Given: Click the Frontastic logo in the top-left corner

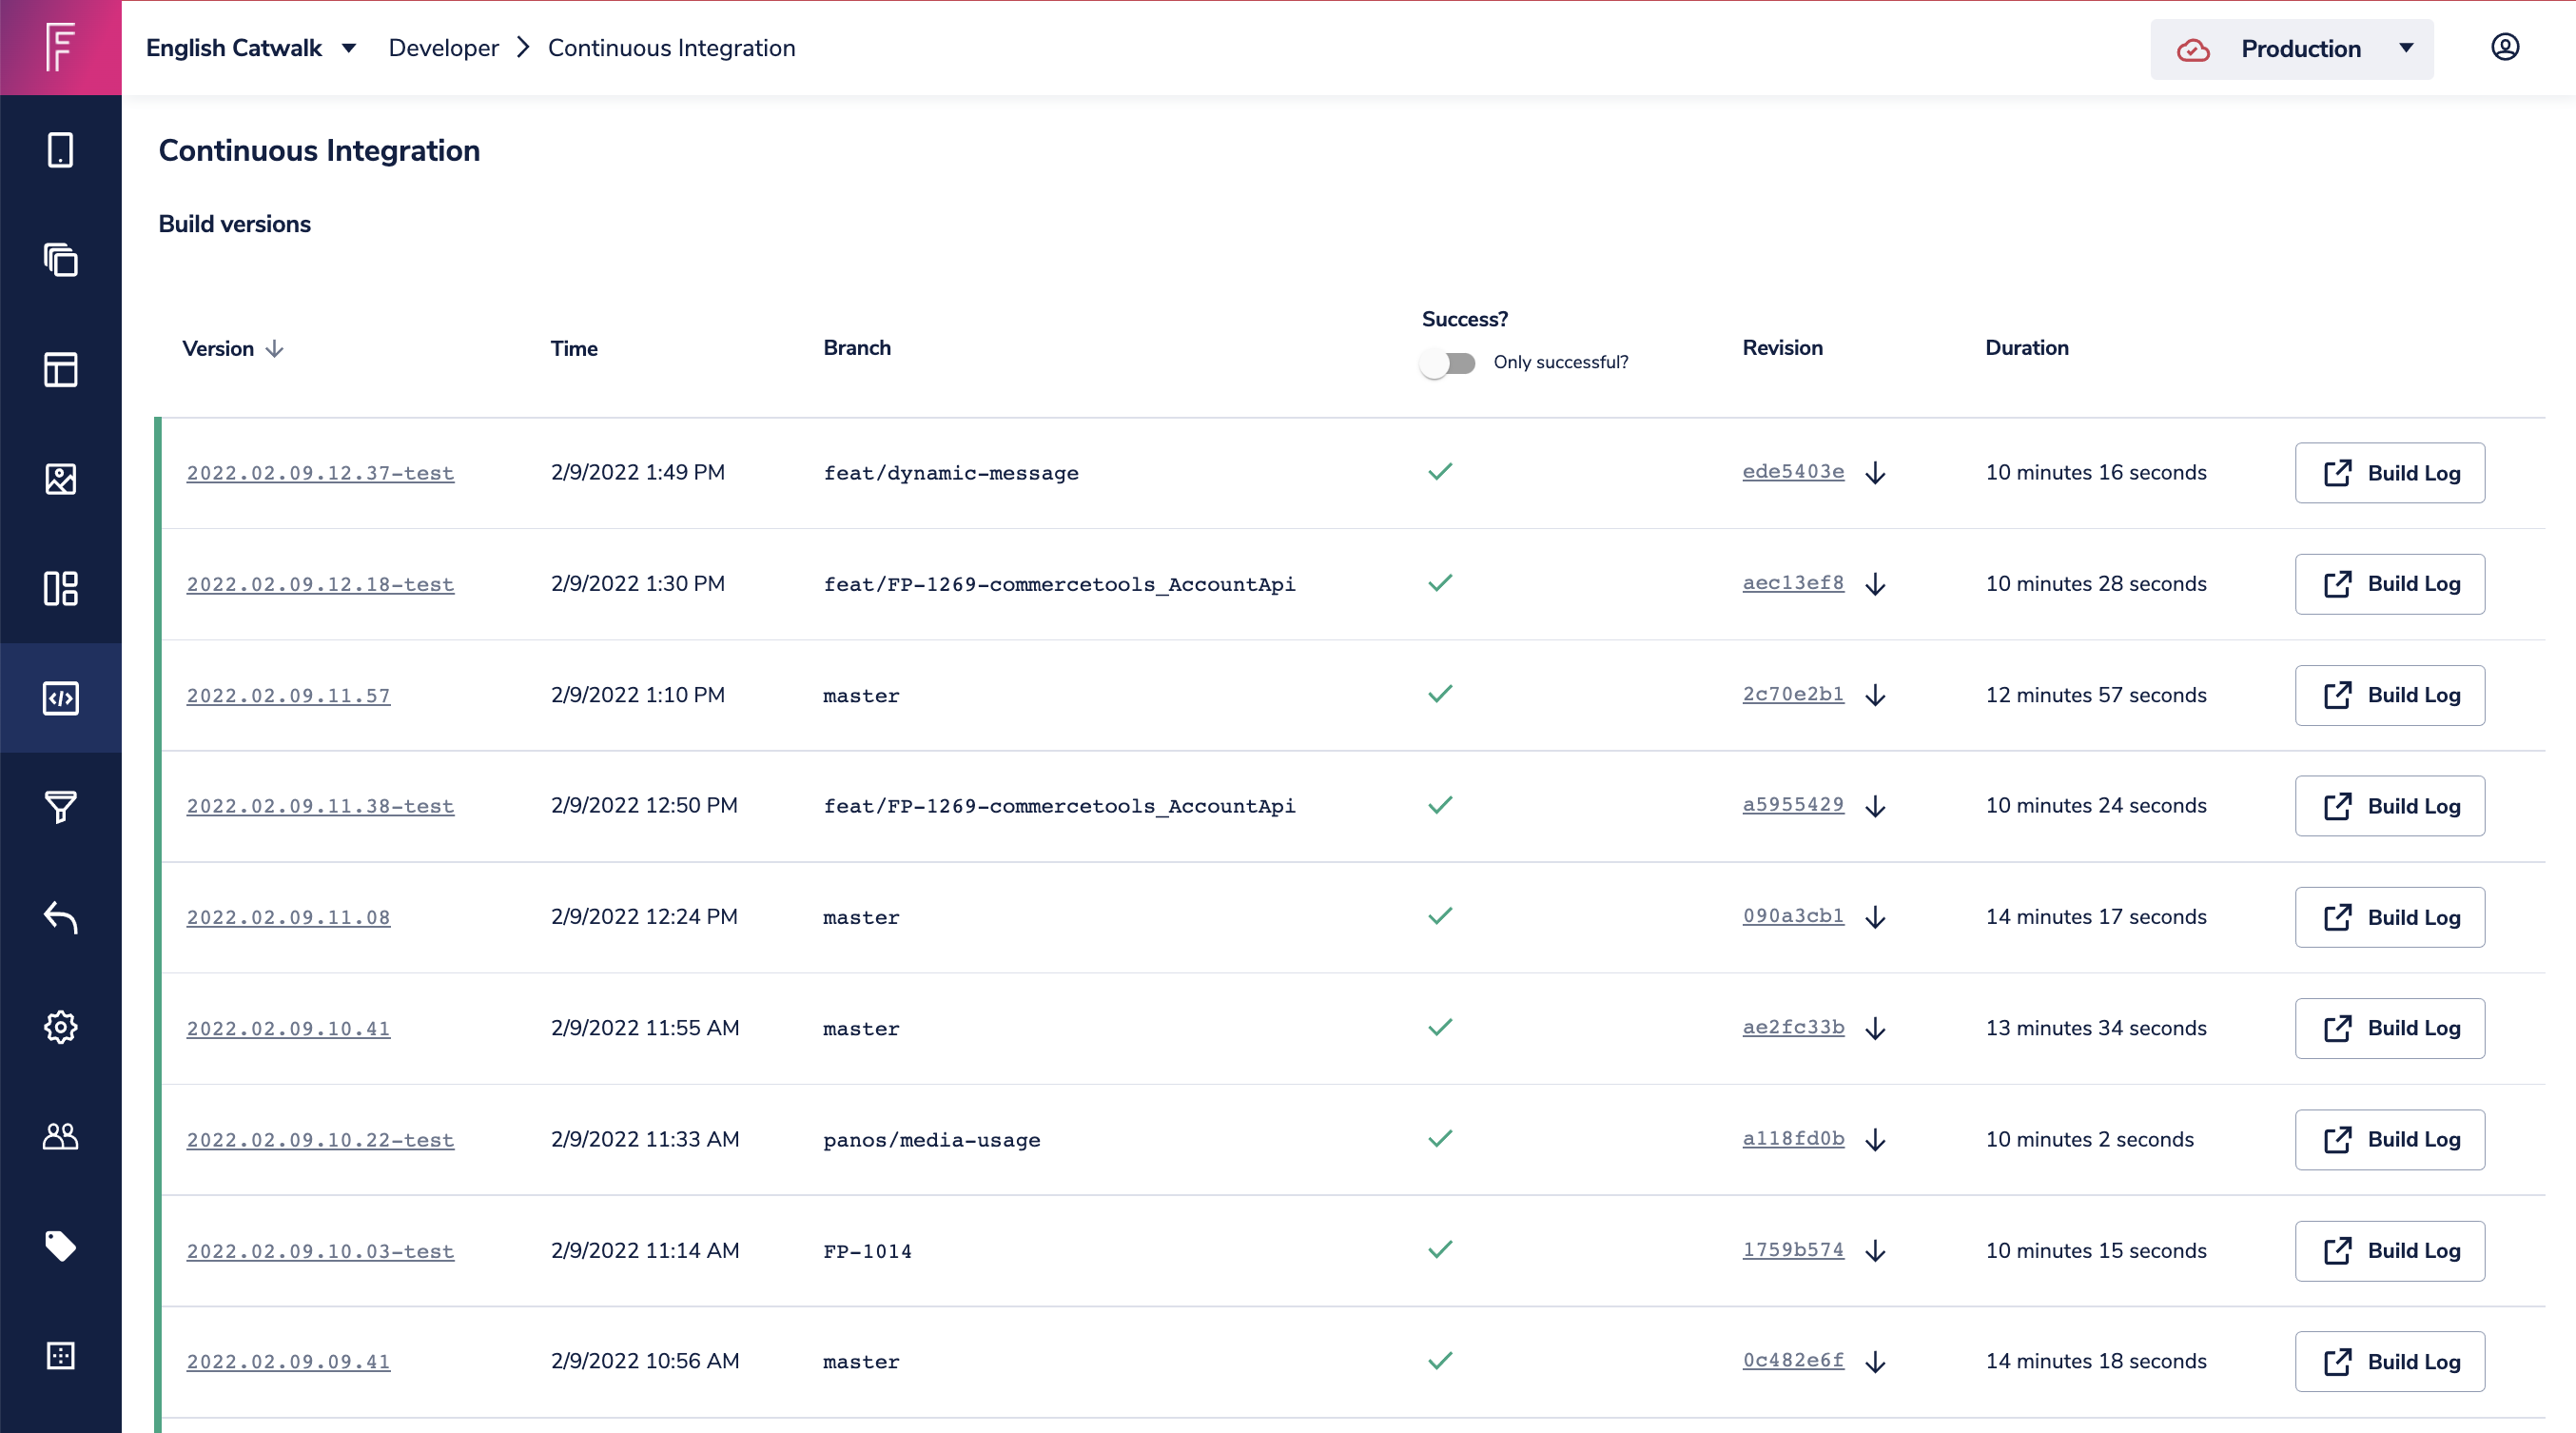Looking at the screenshot, I should point(60,47).
